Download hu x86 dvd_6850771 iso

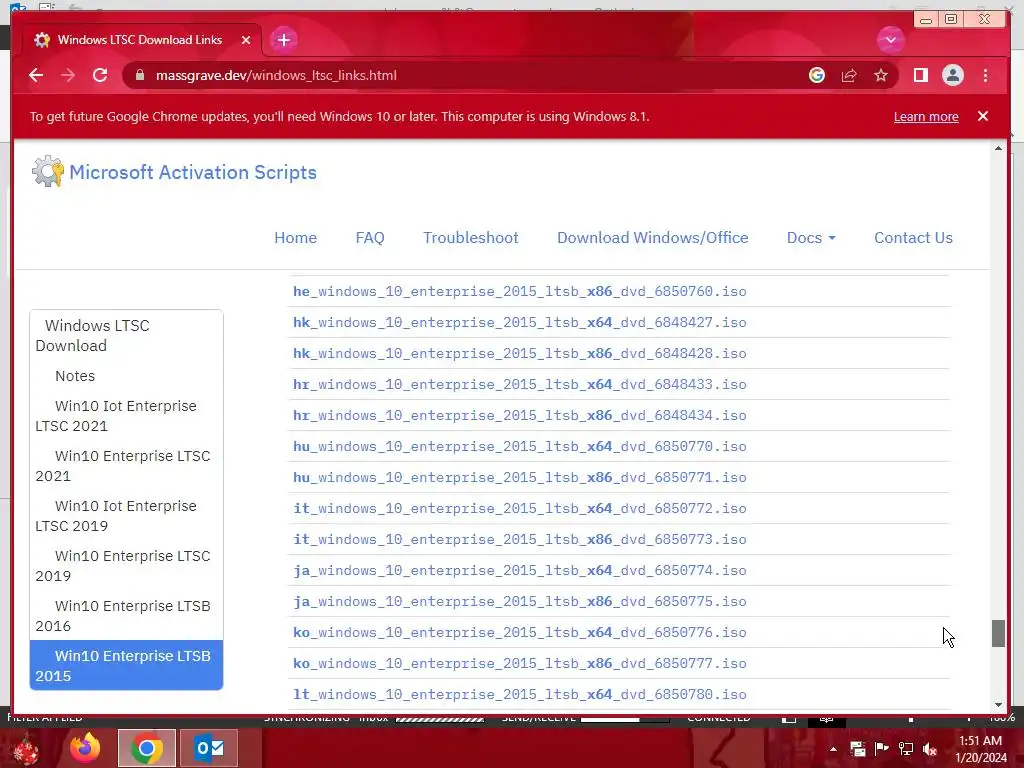[x=520, y=477]
